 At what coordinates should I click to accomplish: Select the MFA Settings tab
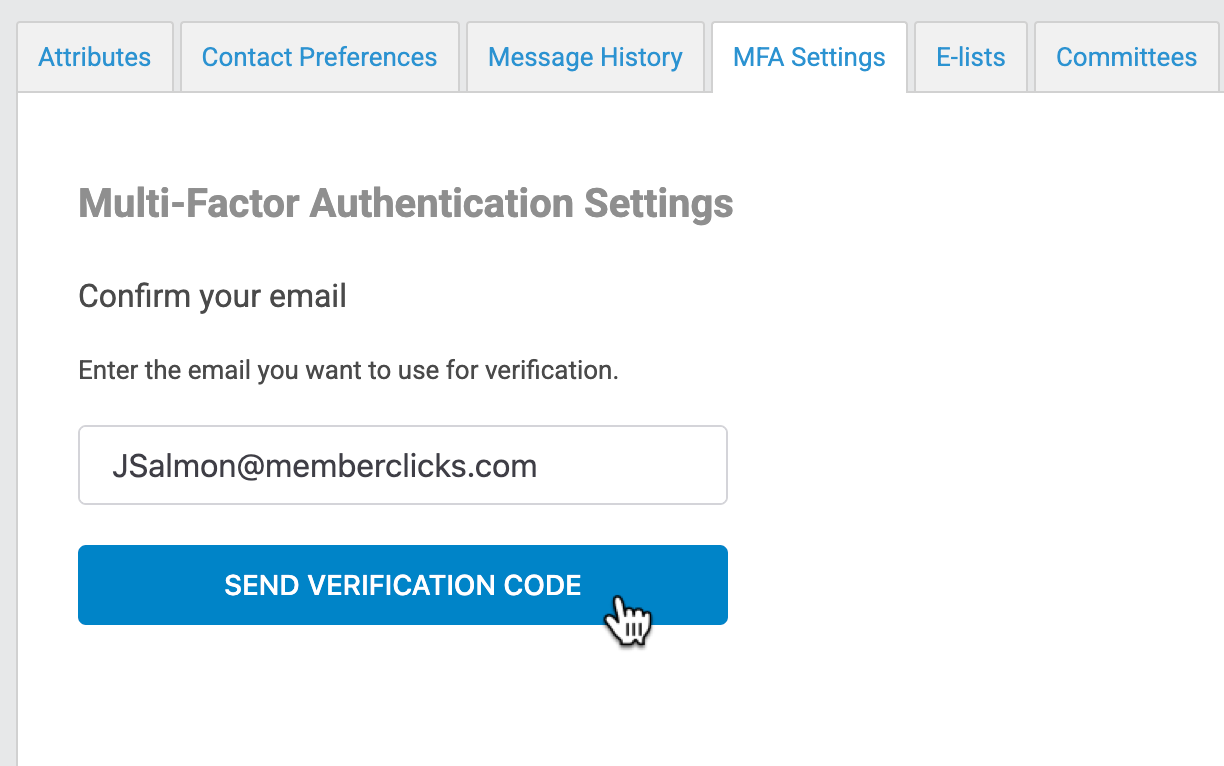coord(809,57)
